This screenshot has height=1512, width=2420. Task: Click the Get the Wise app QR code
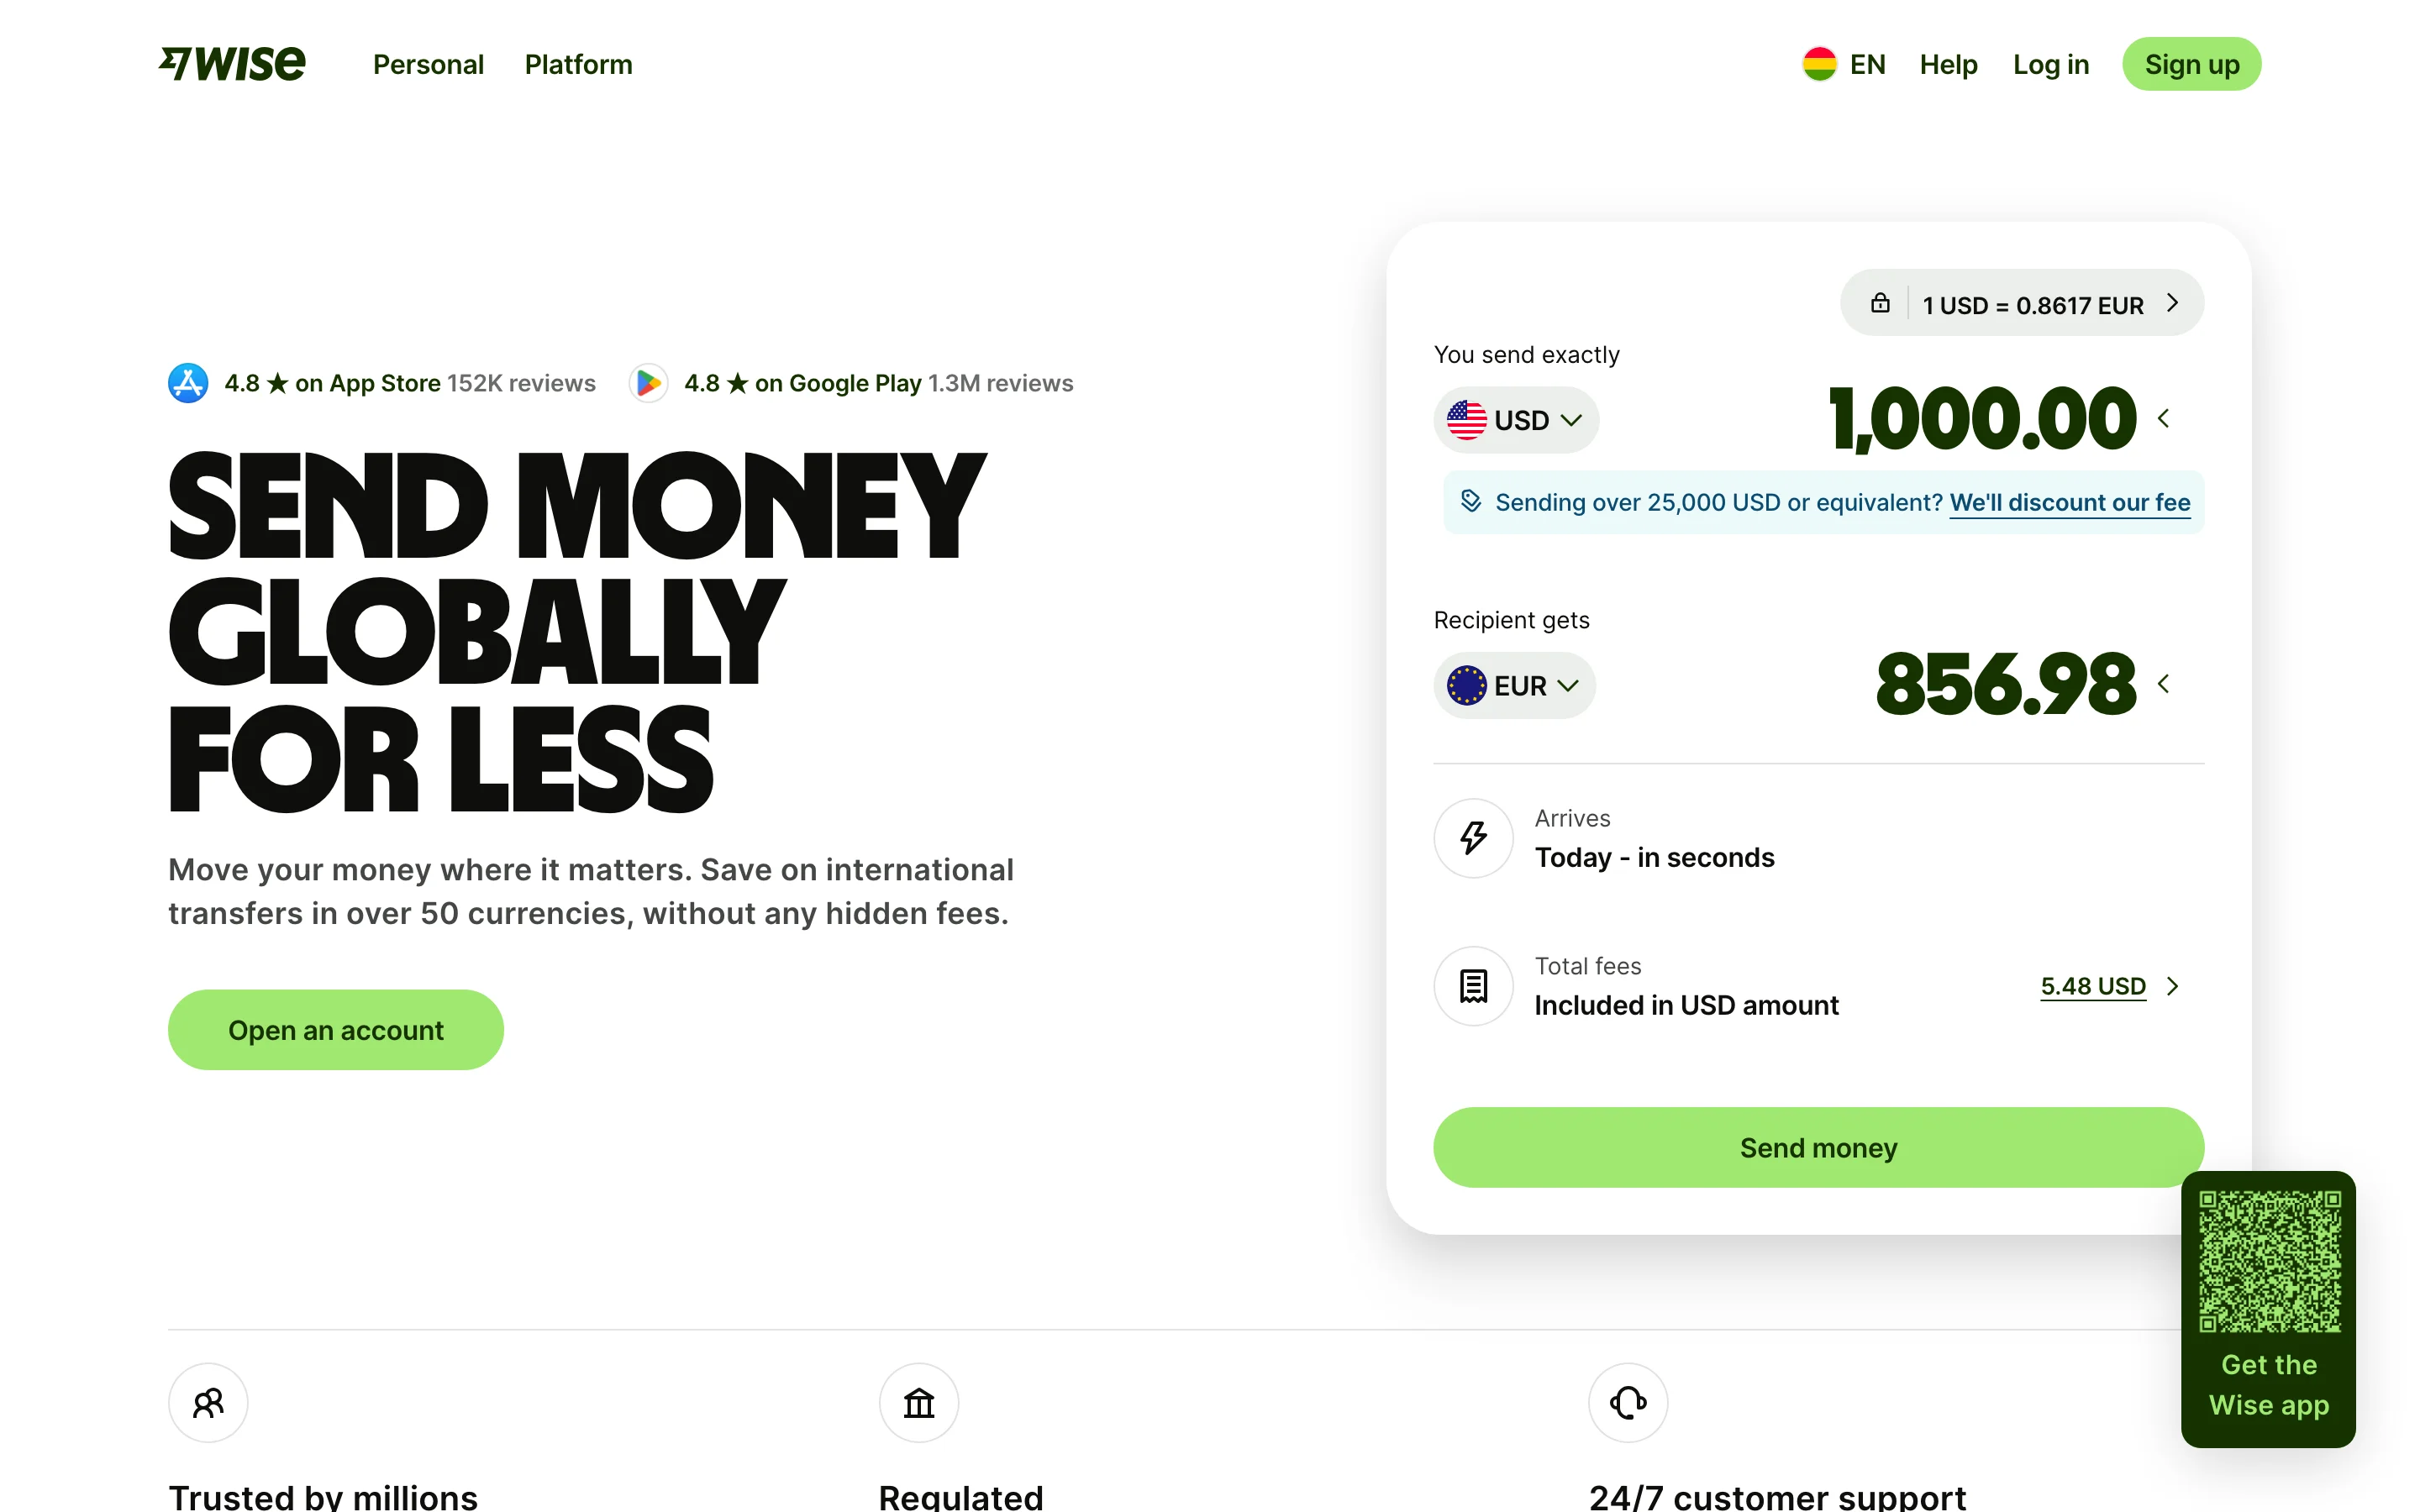[x=2268, y=1262]
